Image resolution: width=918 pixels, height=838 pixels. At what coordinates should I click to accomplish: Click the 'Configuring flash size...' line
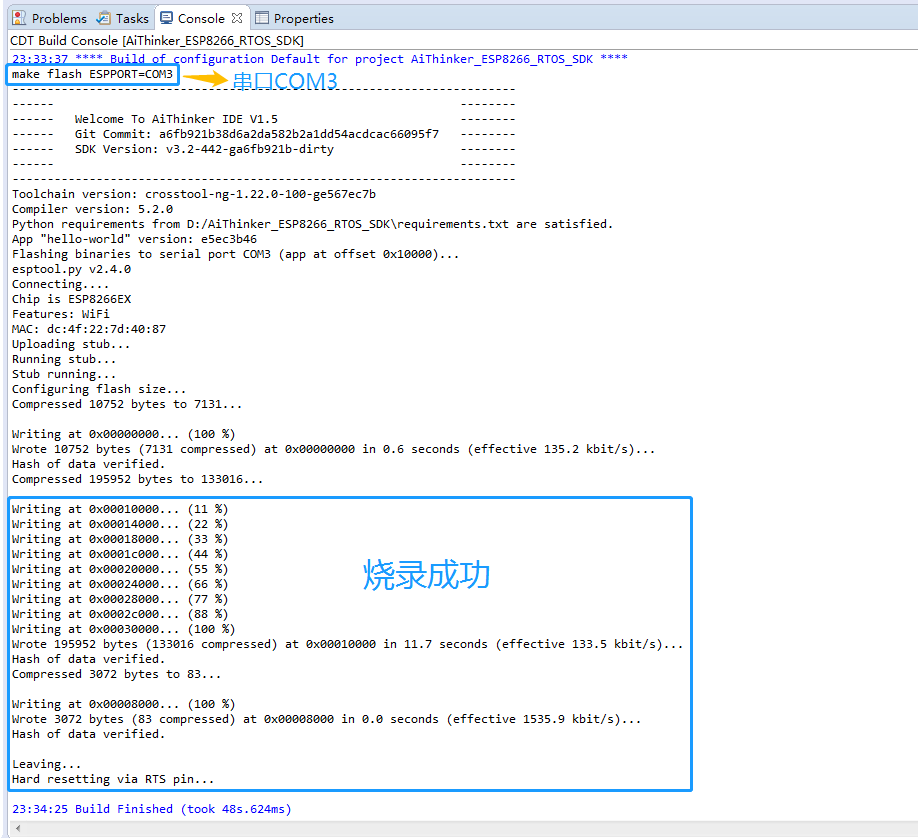point(99,389)
